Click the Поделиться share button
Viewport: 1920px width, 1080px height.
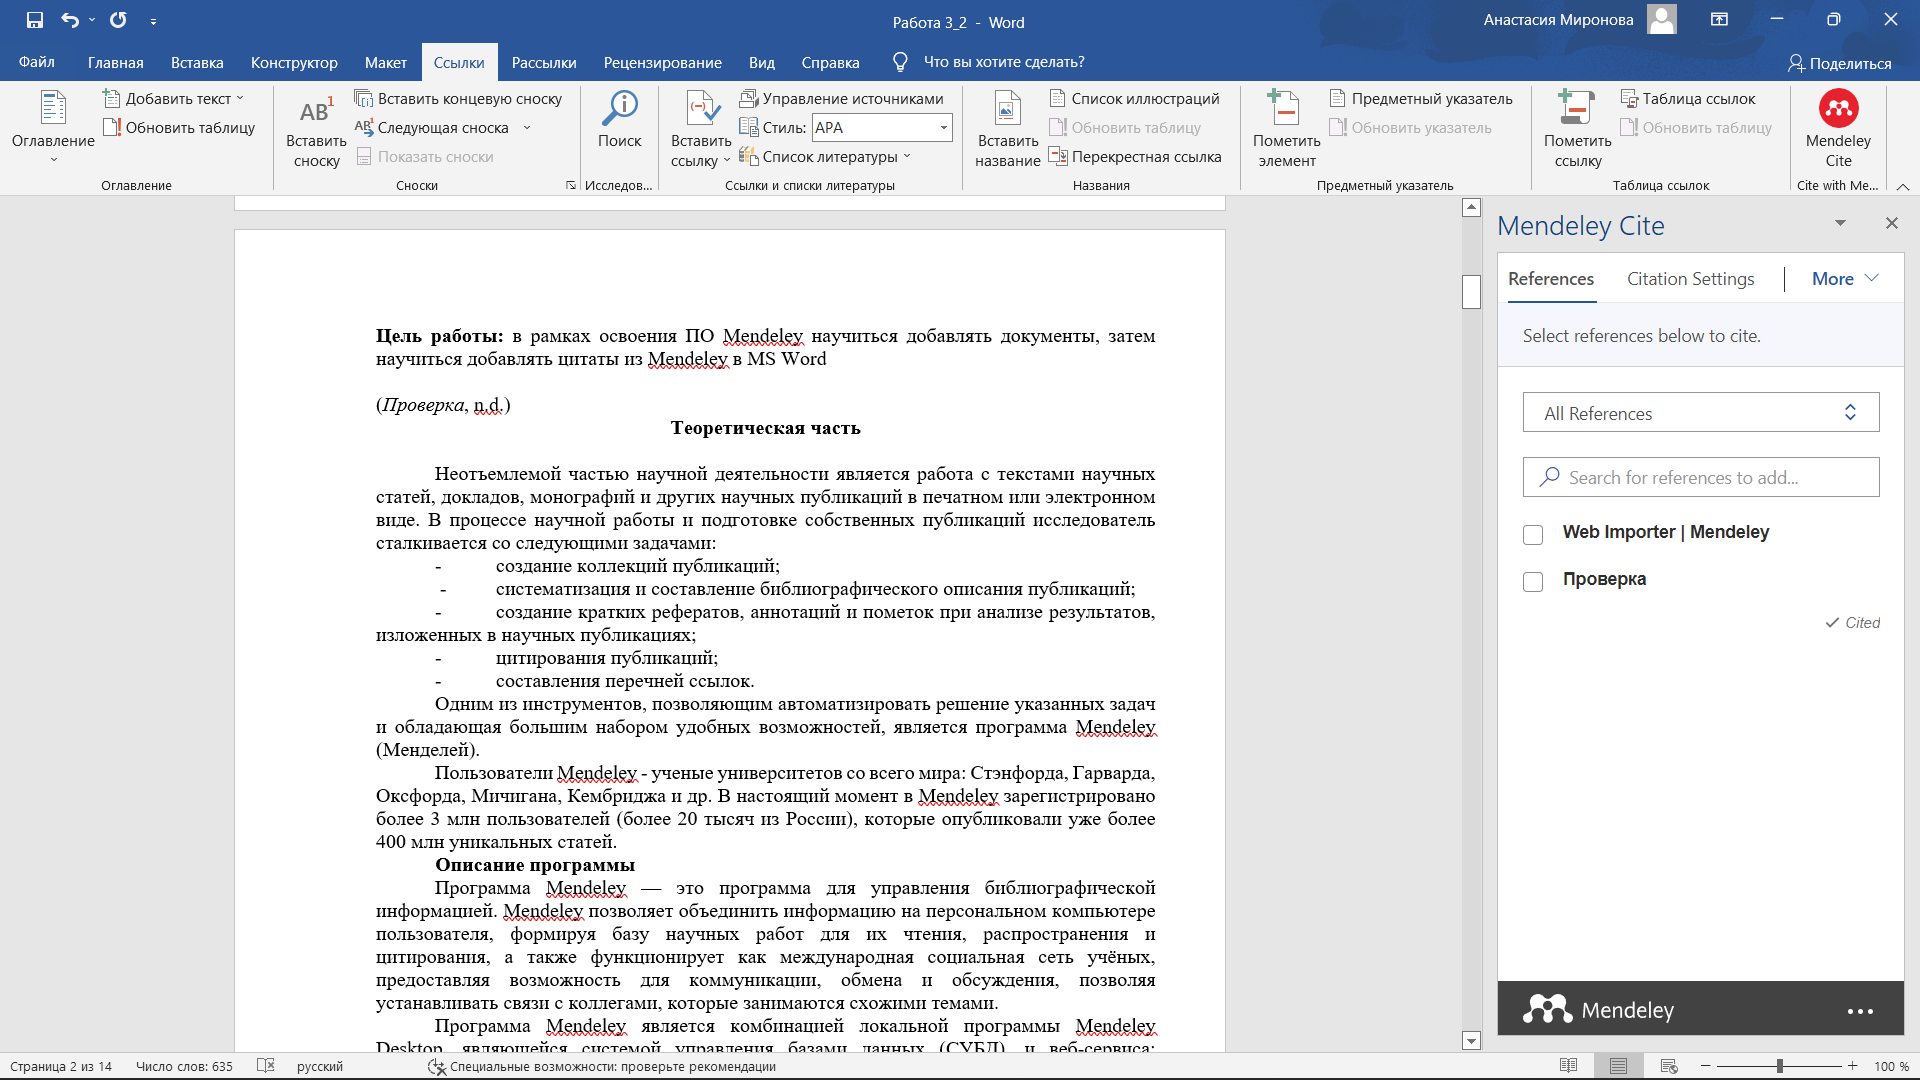(x=1839, y=63)
